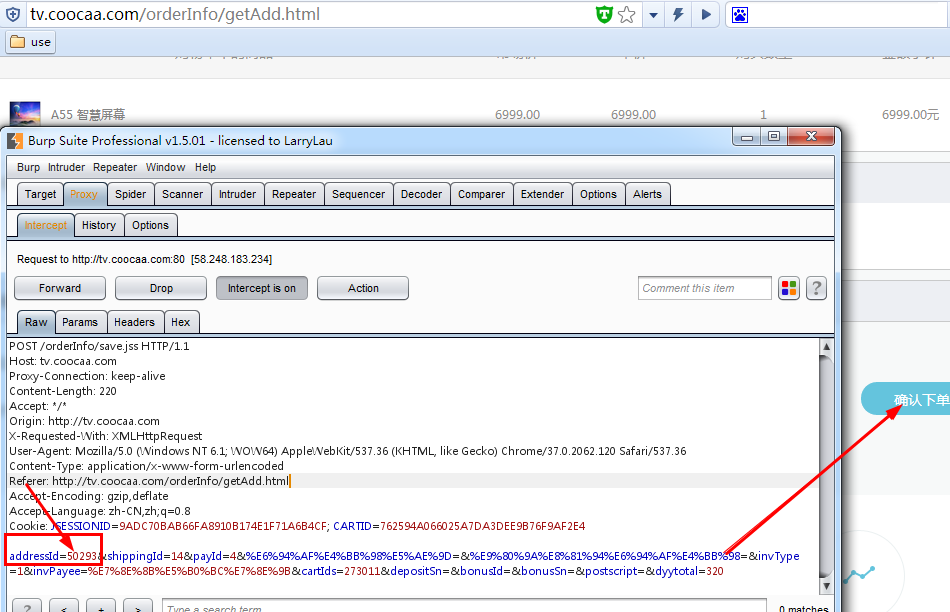Select the Raw view tab
950x612 pixels.
(x=36, y=322)
